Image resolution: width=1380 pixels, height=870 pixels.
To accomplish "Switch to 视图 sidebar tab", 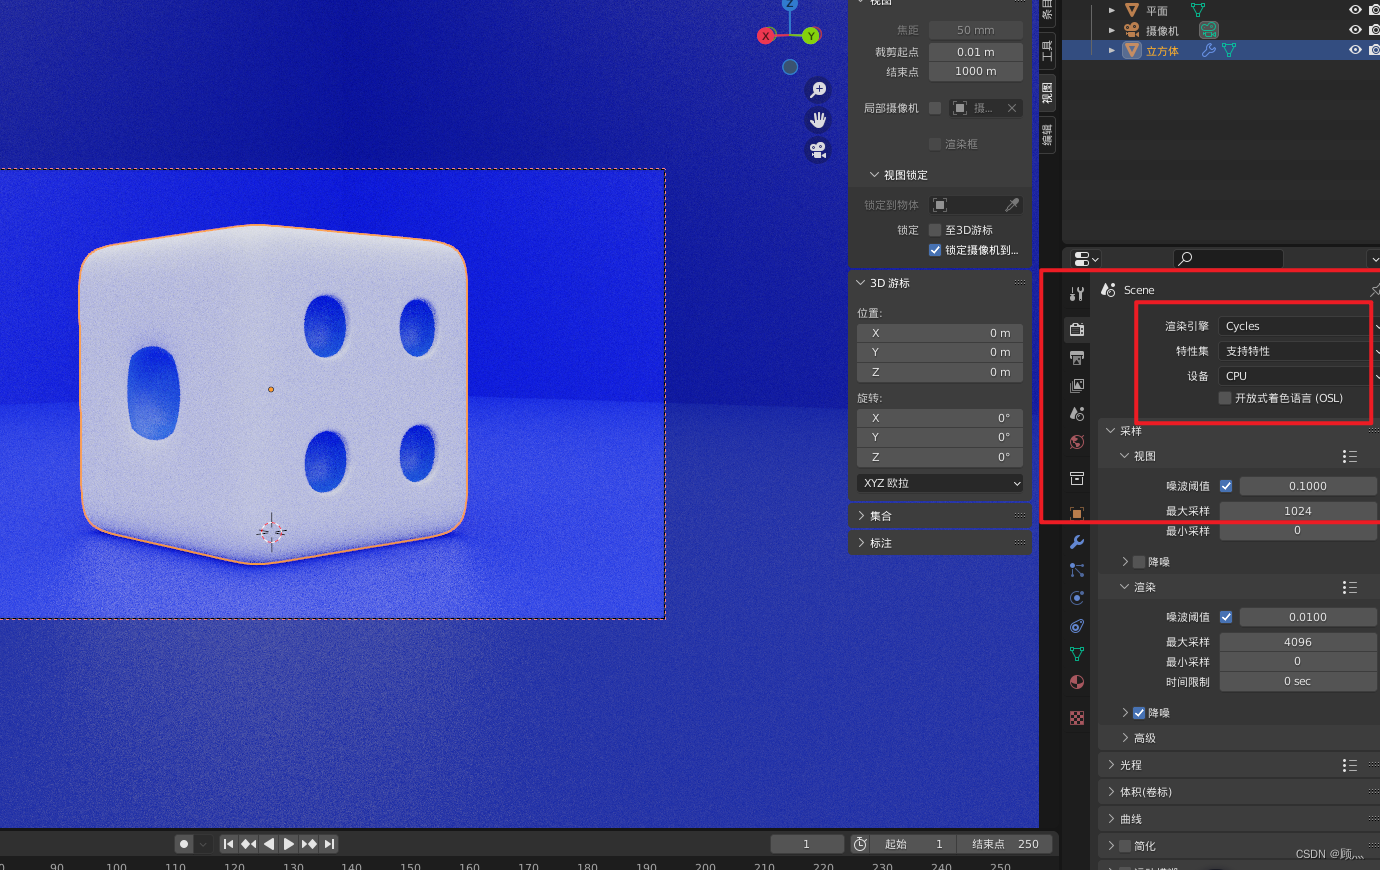I will (x=1047, y=92).
